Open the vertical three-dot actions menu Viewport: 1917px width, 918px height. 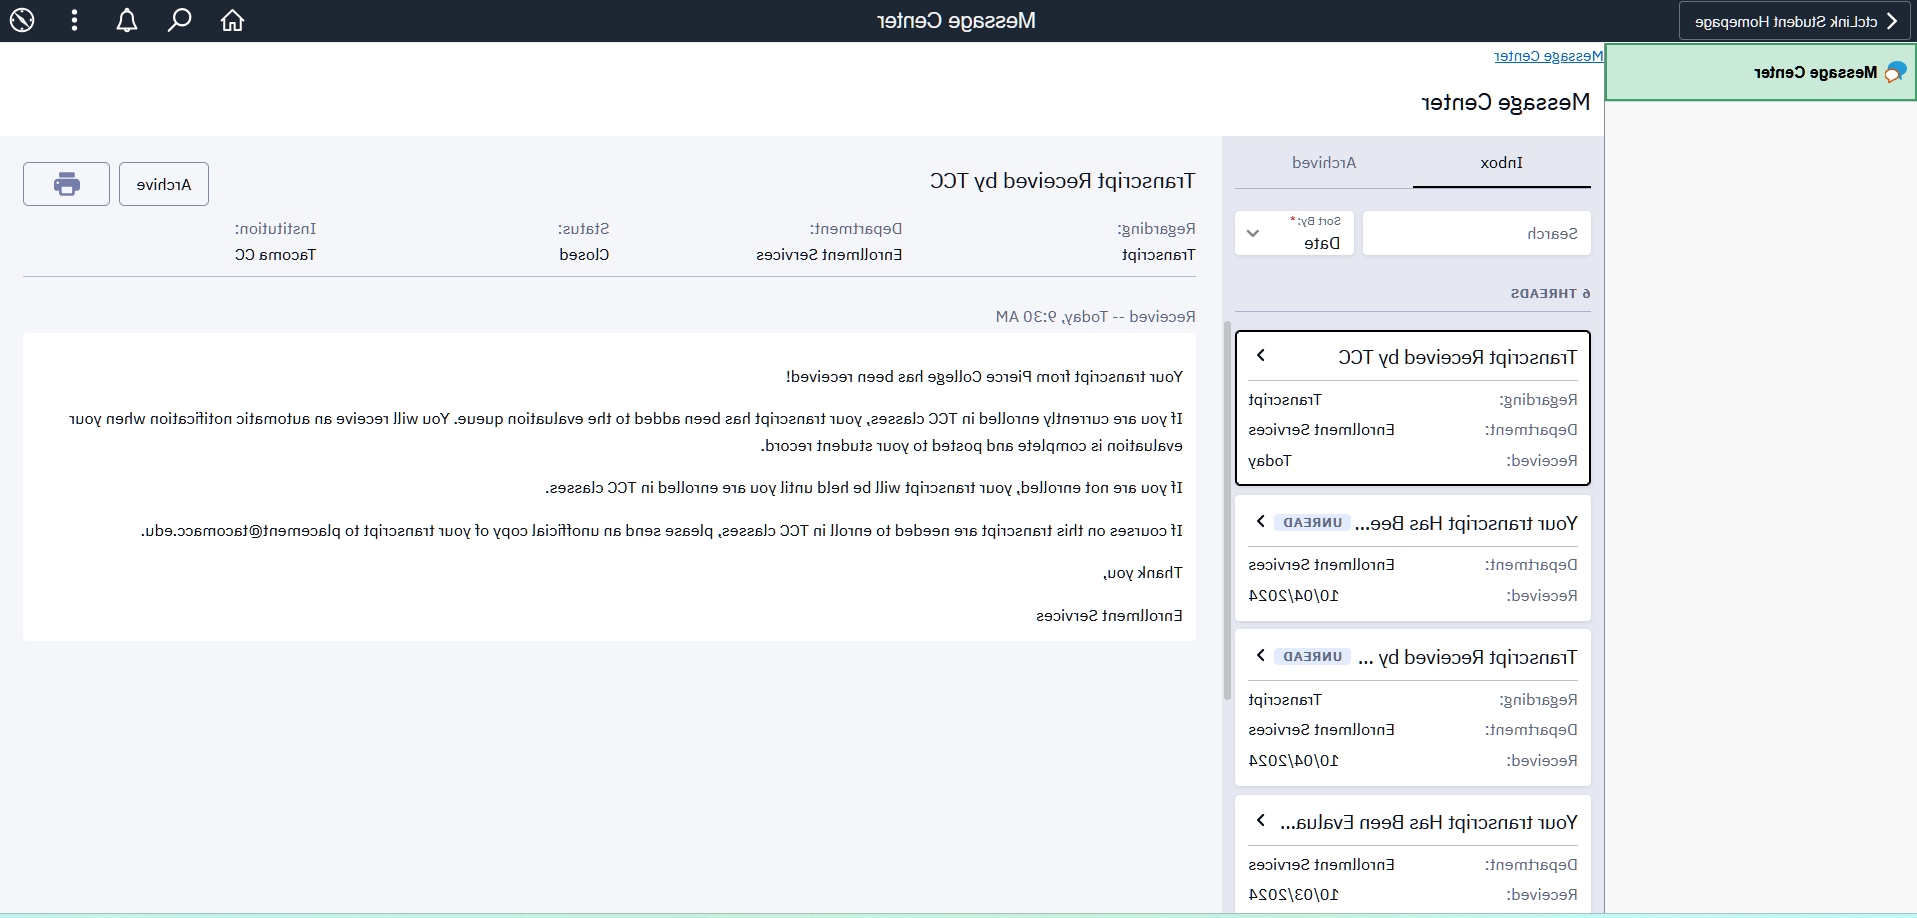click(74, 20)
